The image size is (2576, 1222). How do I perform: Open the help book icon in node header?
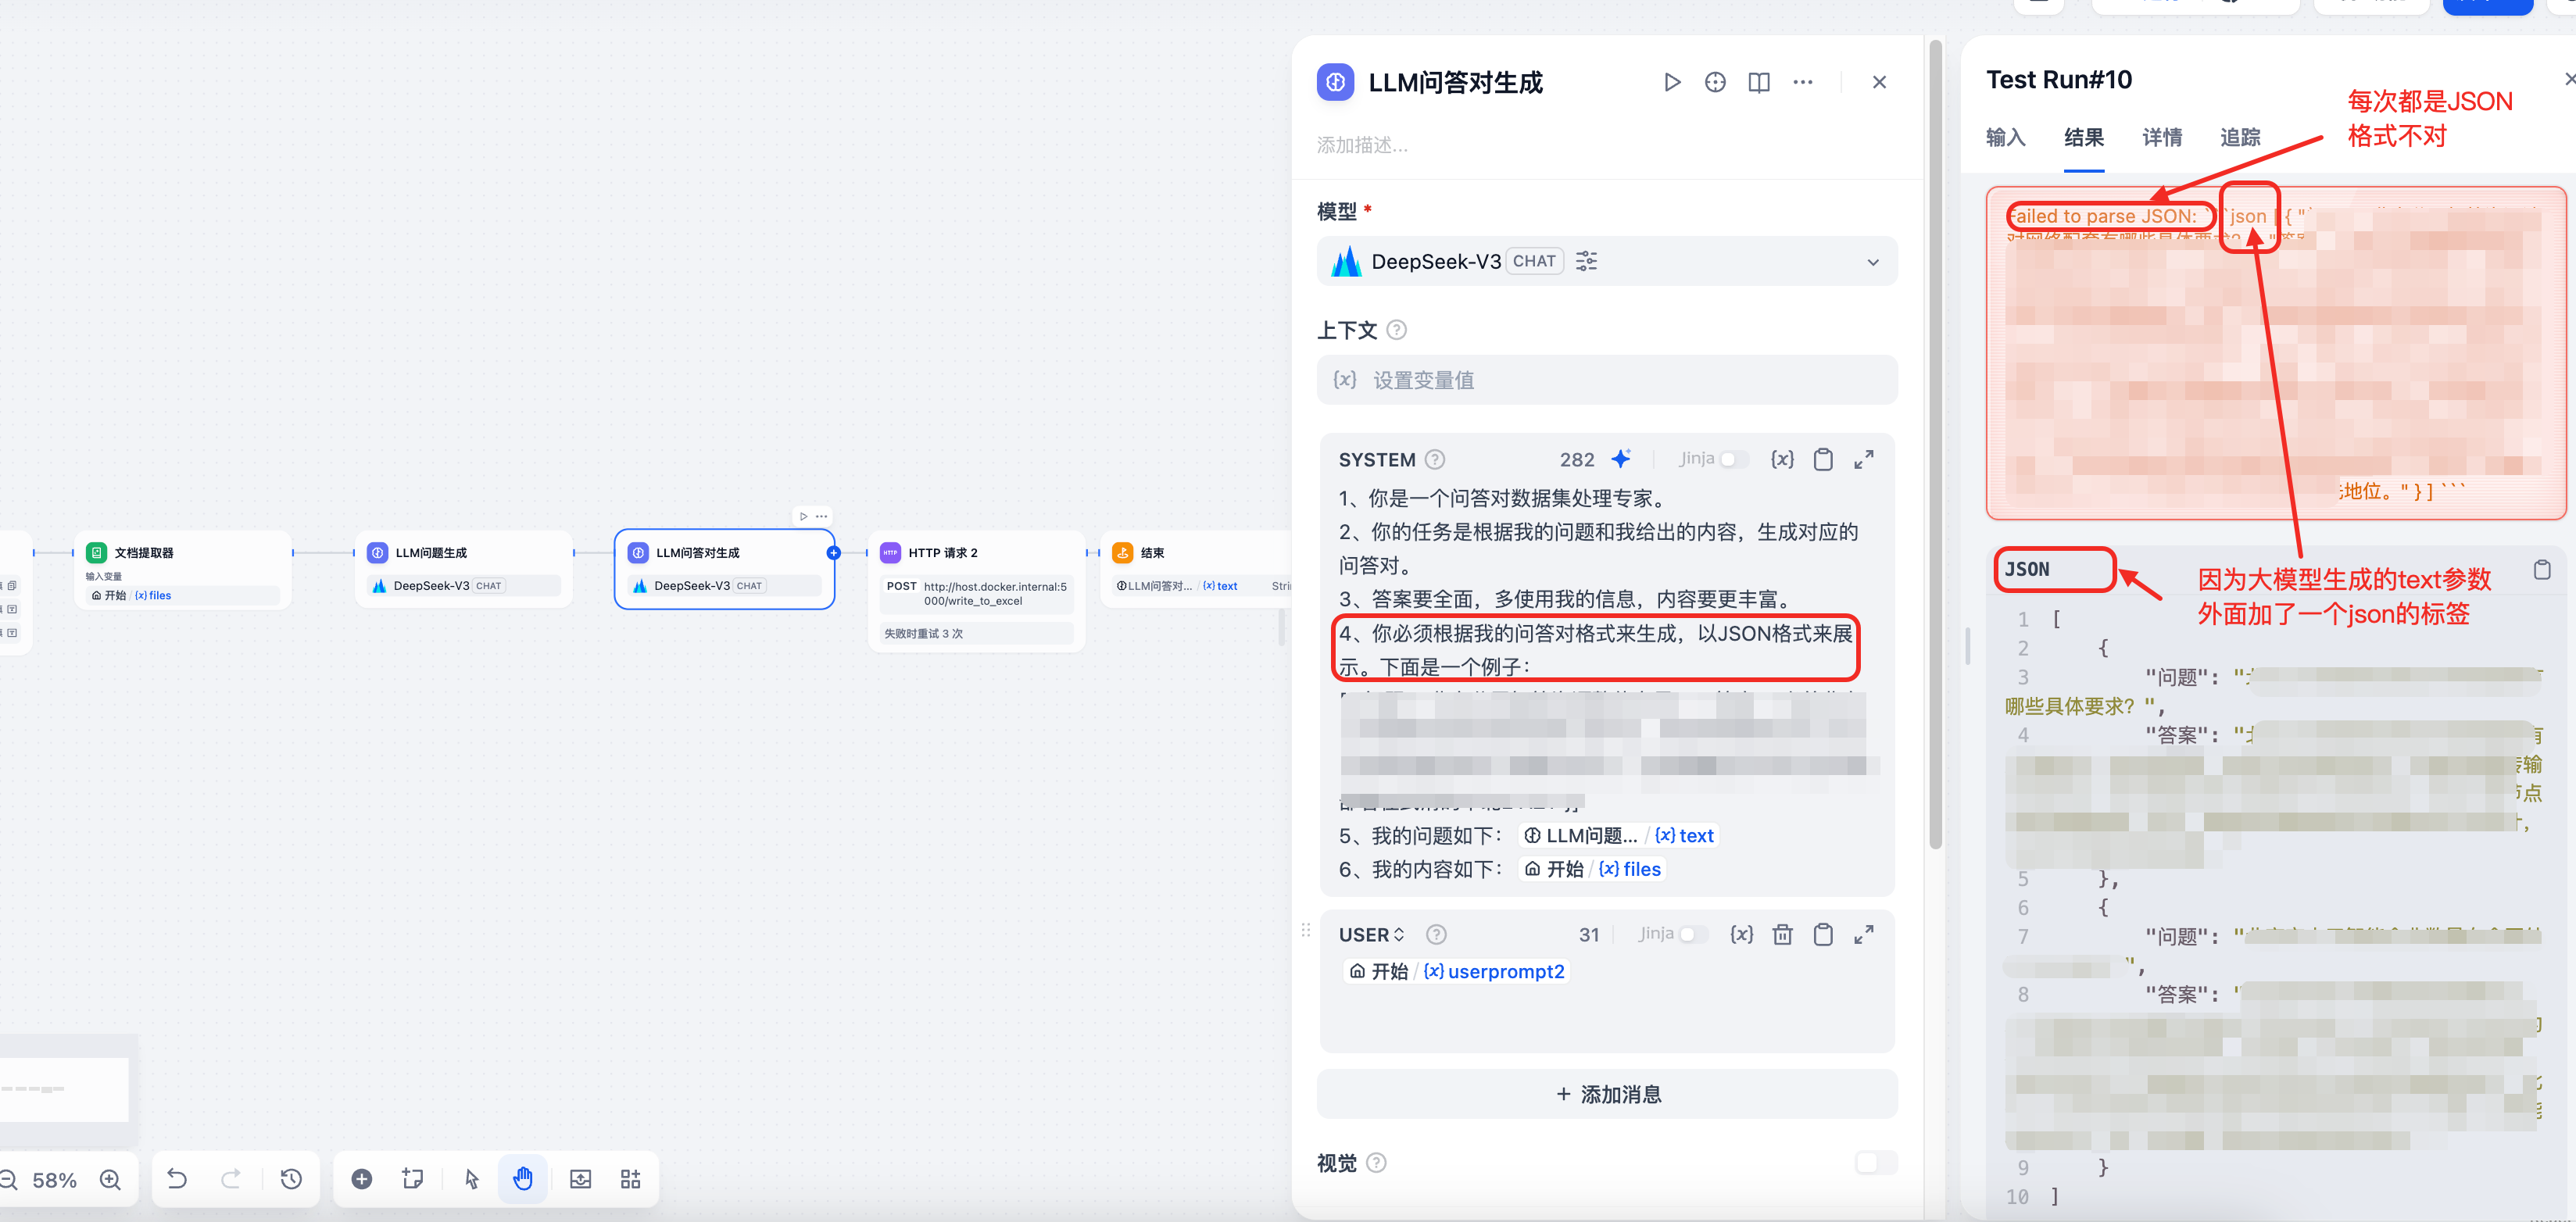coord(1758,82)
